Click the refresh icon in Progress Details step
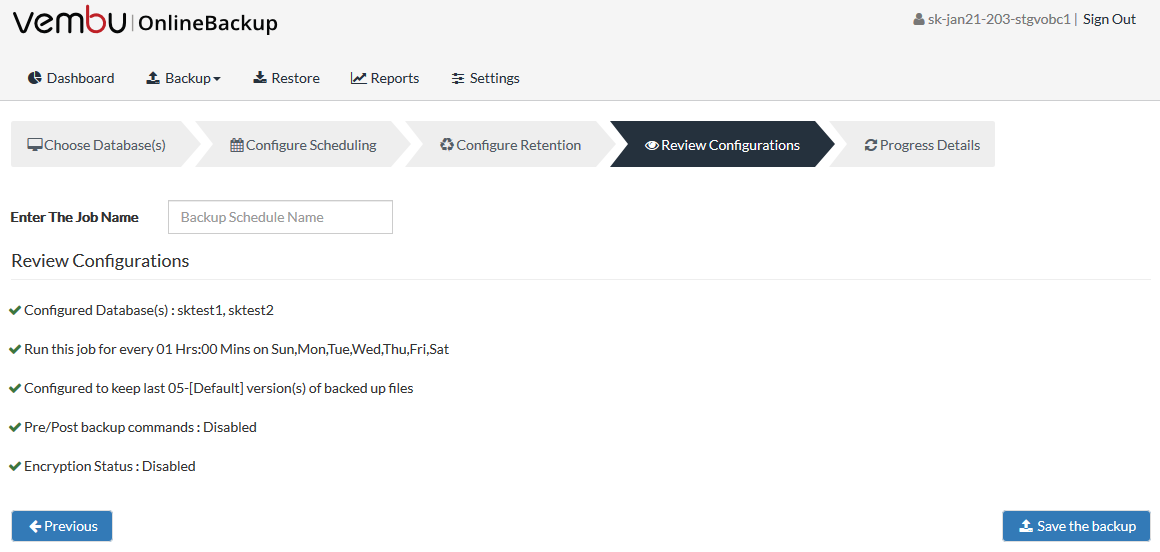The width and height of the screenshot is (1160, 552). click(871, 145)
